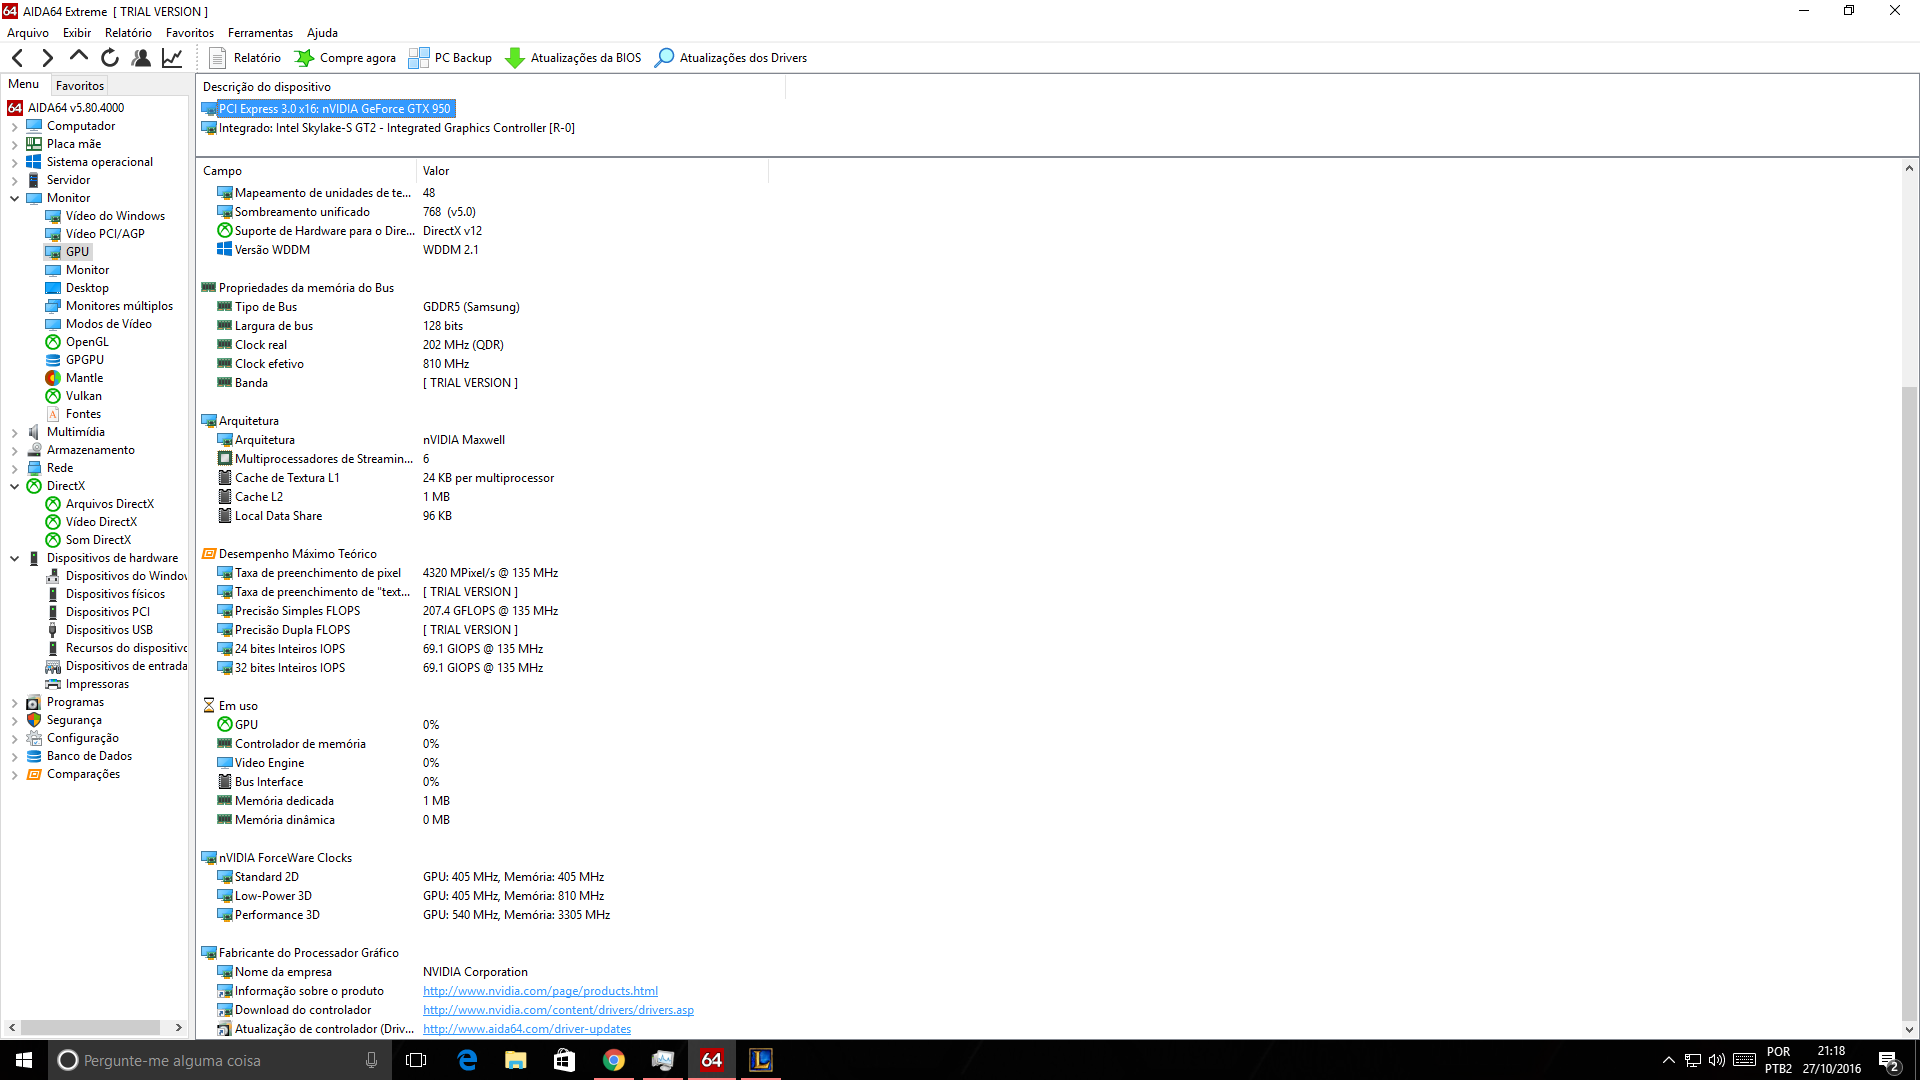Collapse Dispositivos de hardware node
The height and width of the screenshot is (1080, 1920).
[x=14, y=559]
